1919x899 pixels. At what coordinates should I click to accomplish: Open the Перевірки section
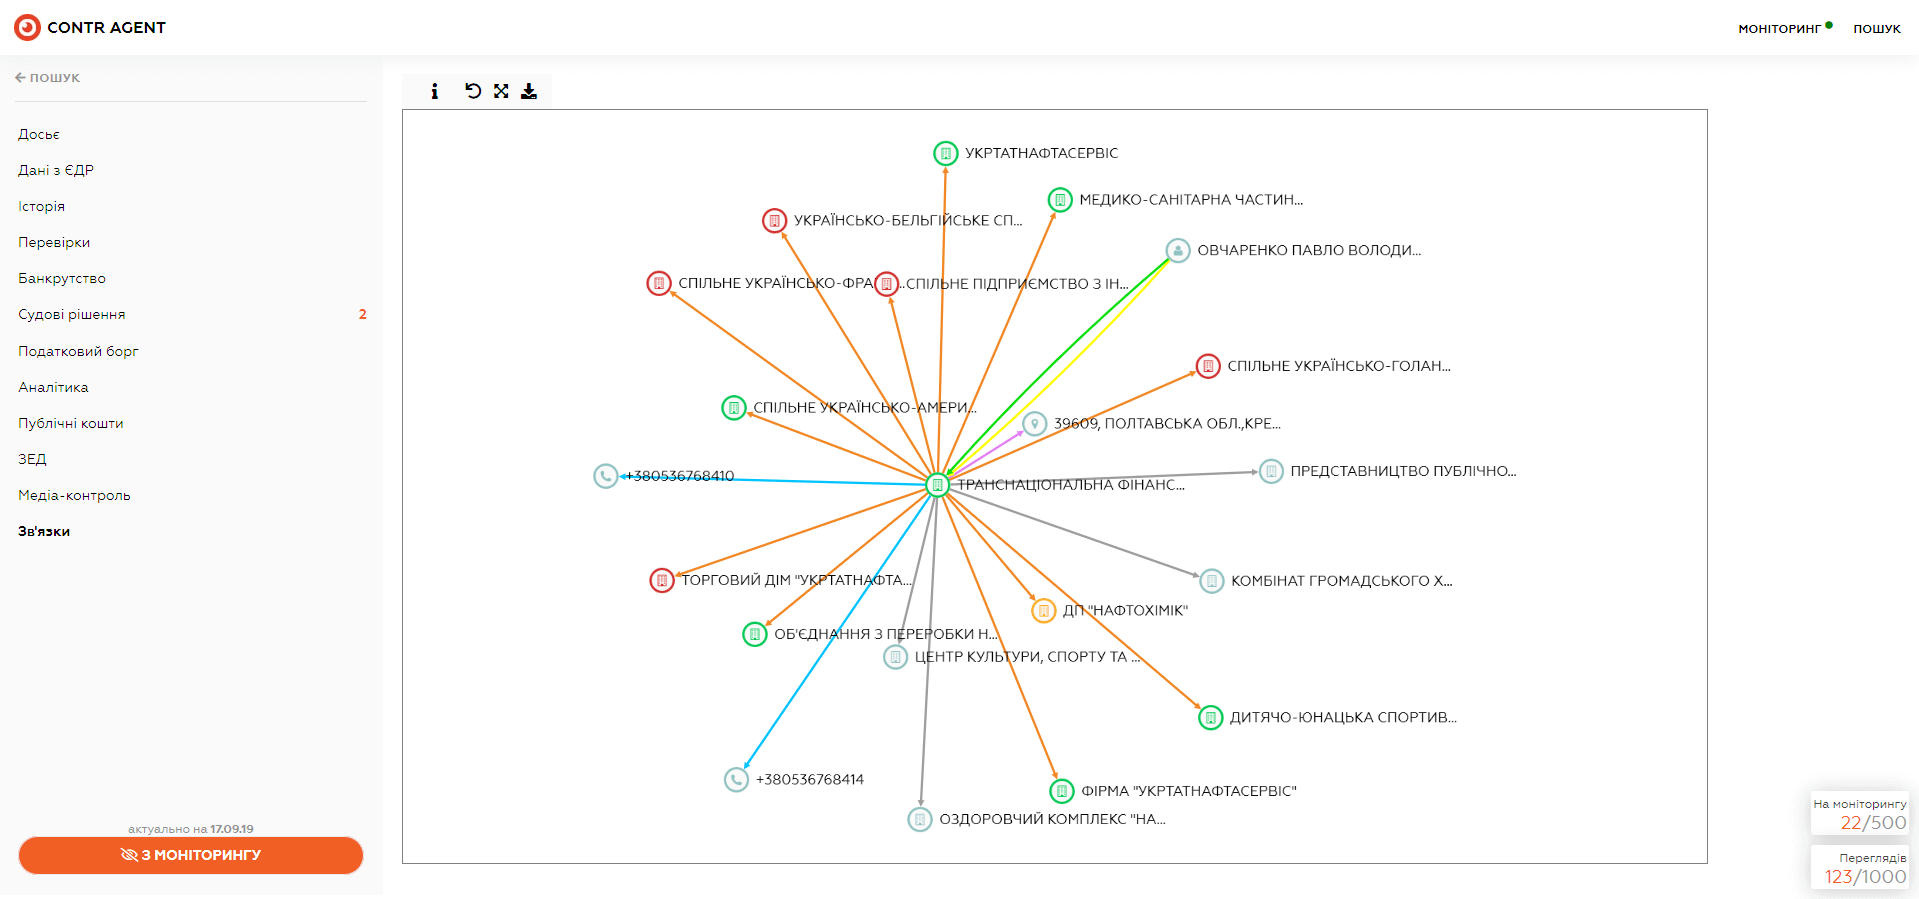pyautogui.click(x=54, y=242)
